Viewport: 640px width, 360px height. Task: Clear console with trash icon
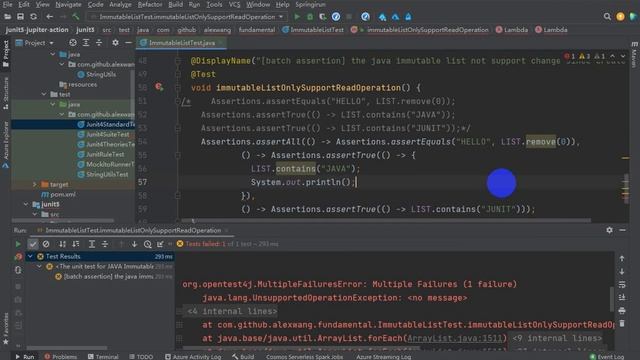(622, 324)
